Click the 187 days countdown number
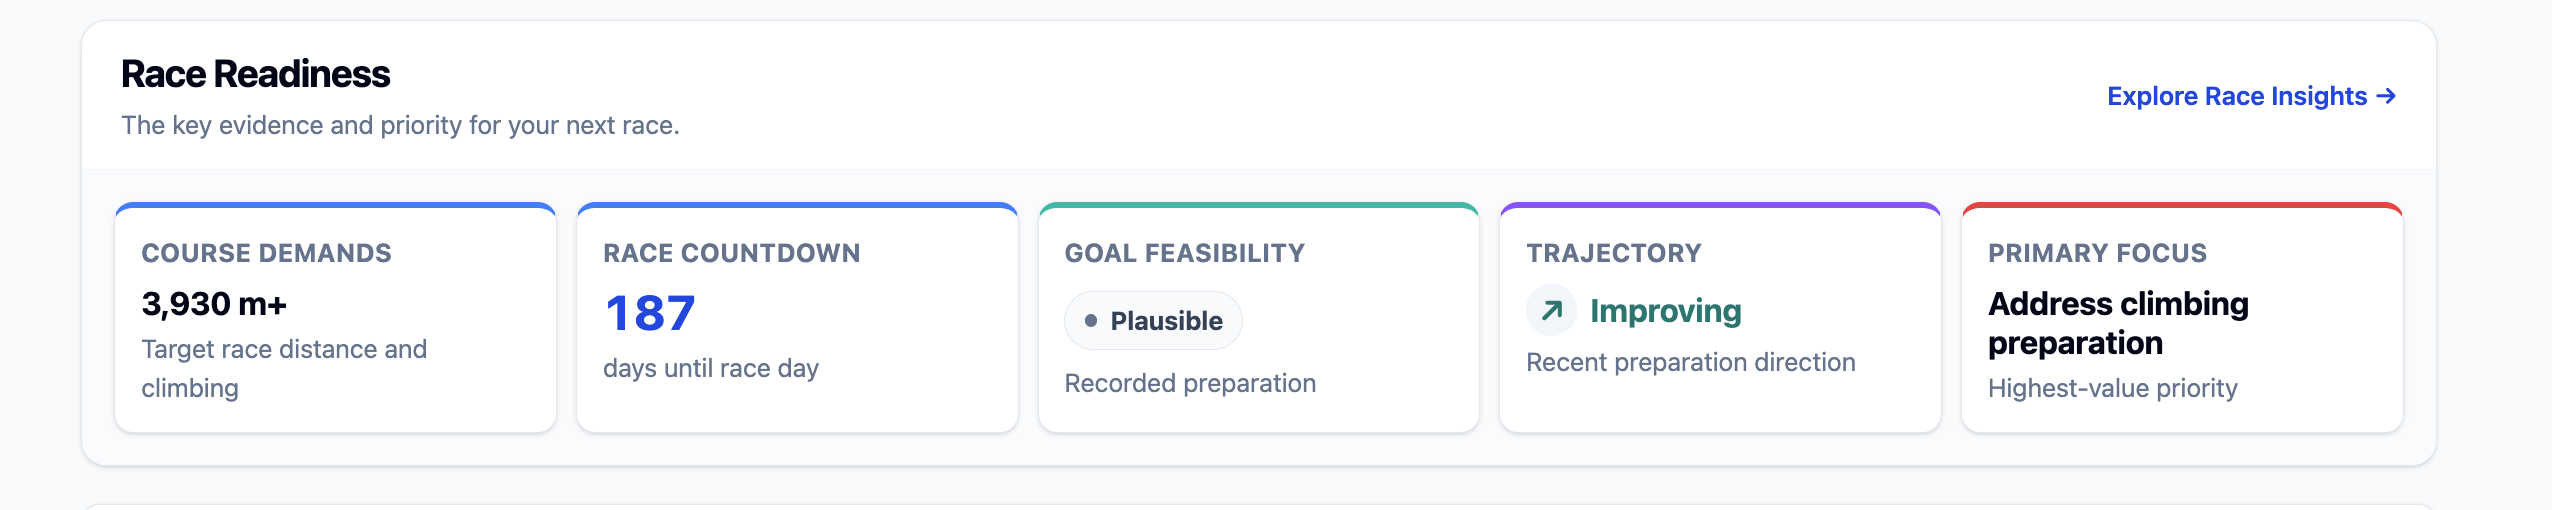Screen dimensions: 2552x510 [650, 313]
